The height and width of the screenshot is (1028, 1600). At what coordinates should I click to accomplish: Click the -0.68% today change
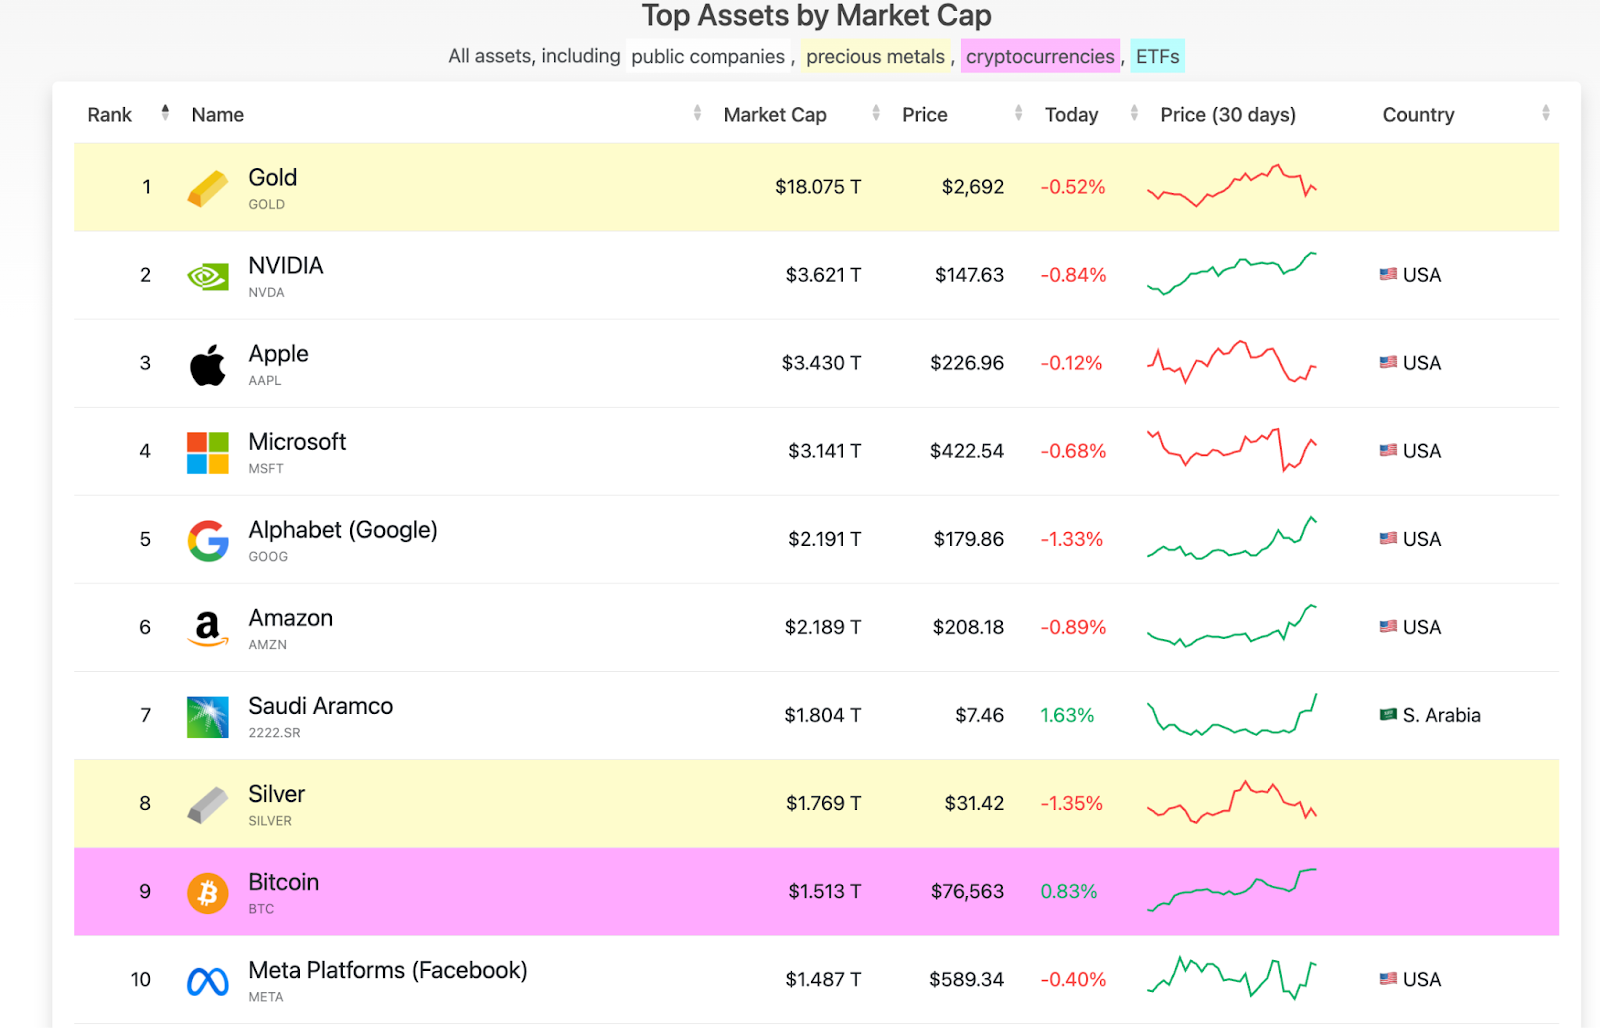tap(1073, 450)
